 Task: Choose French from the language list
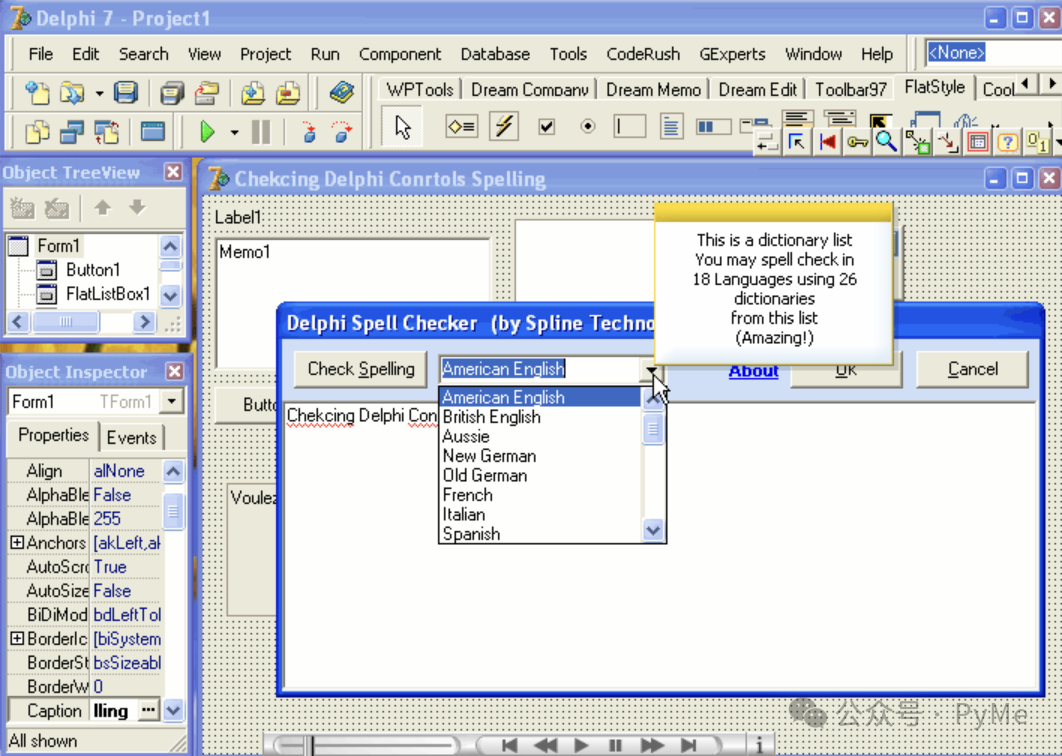[x=468, y=495]
